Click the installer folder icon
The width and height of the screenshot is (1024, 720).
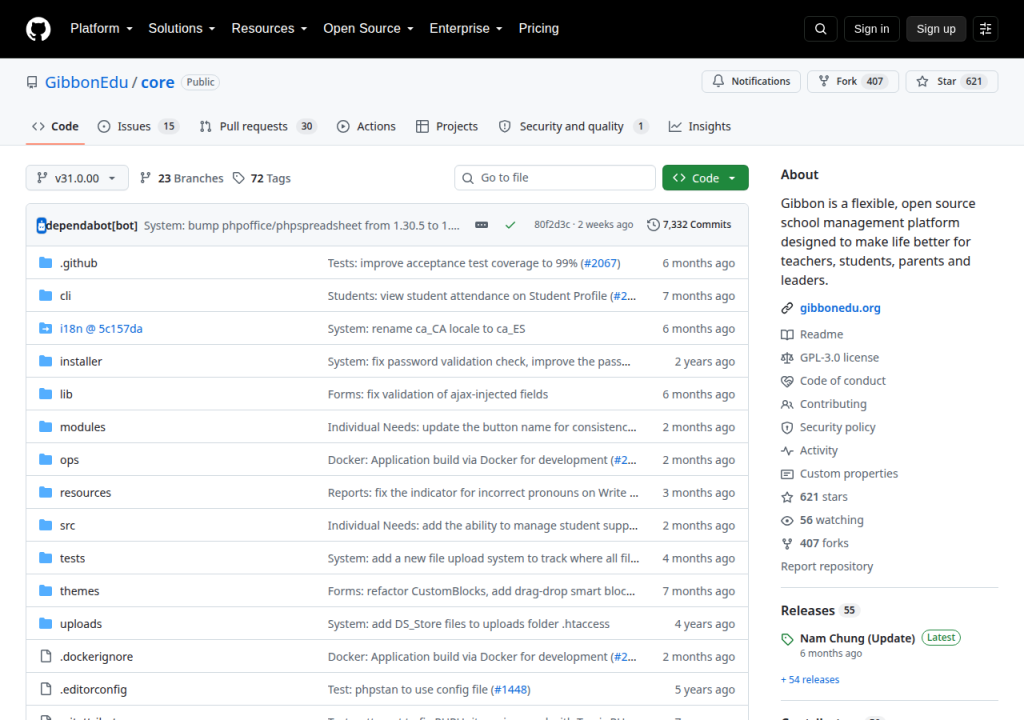pos(45,361)
